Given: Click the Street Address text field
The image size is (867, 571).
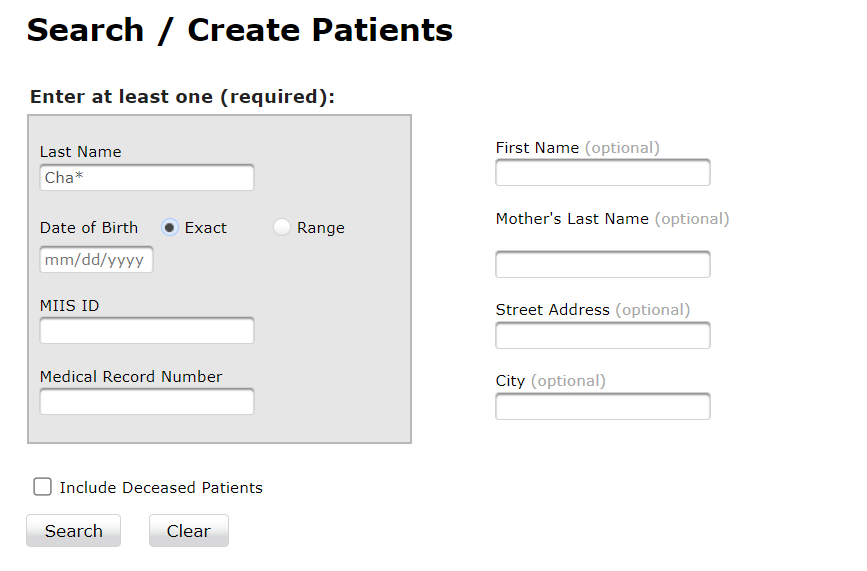Looking at the screenshot, I should [x=602, y=336].
